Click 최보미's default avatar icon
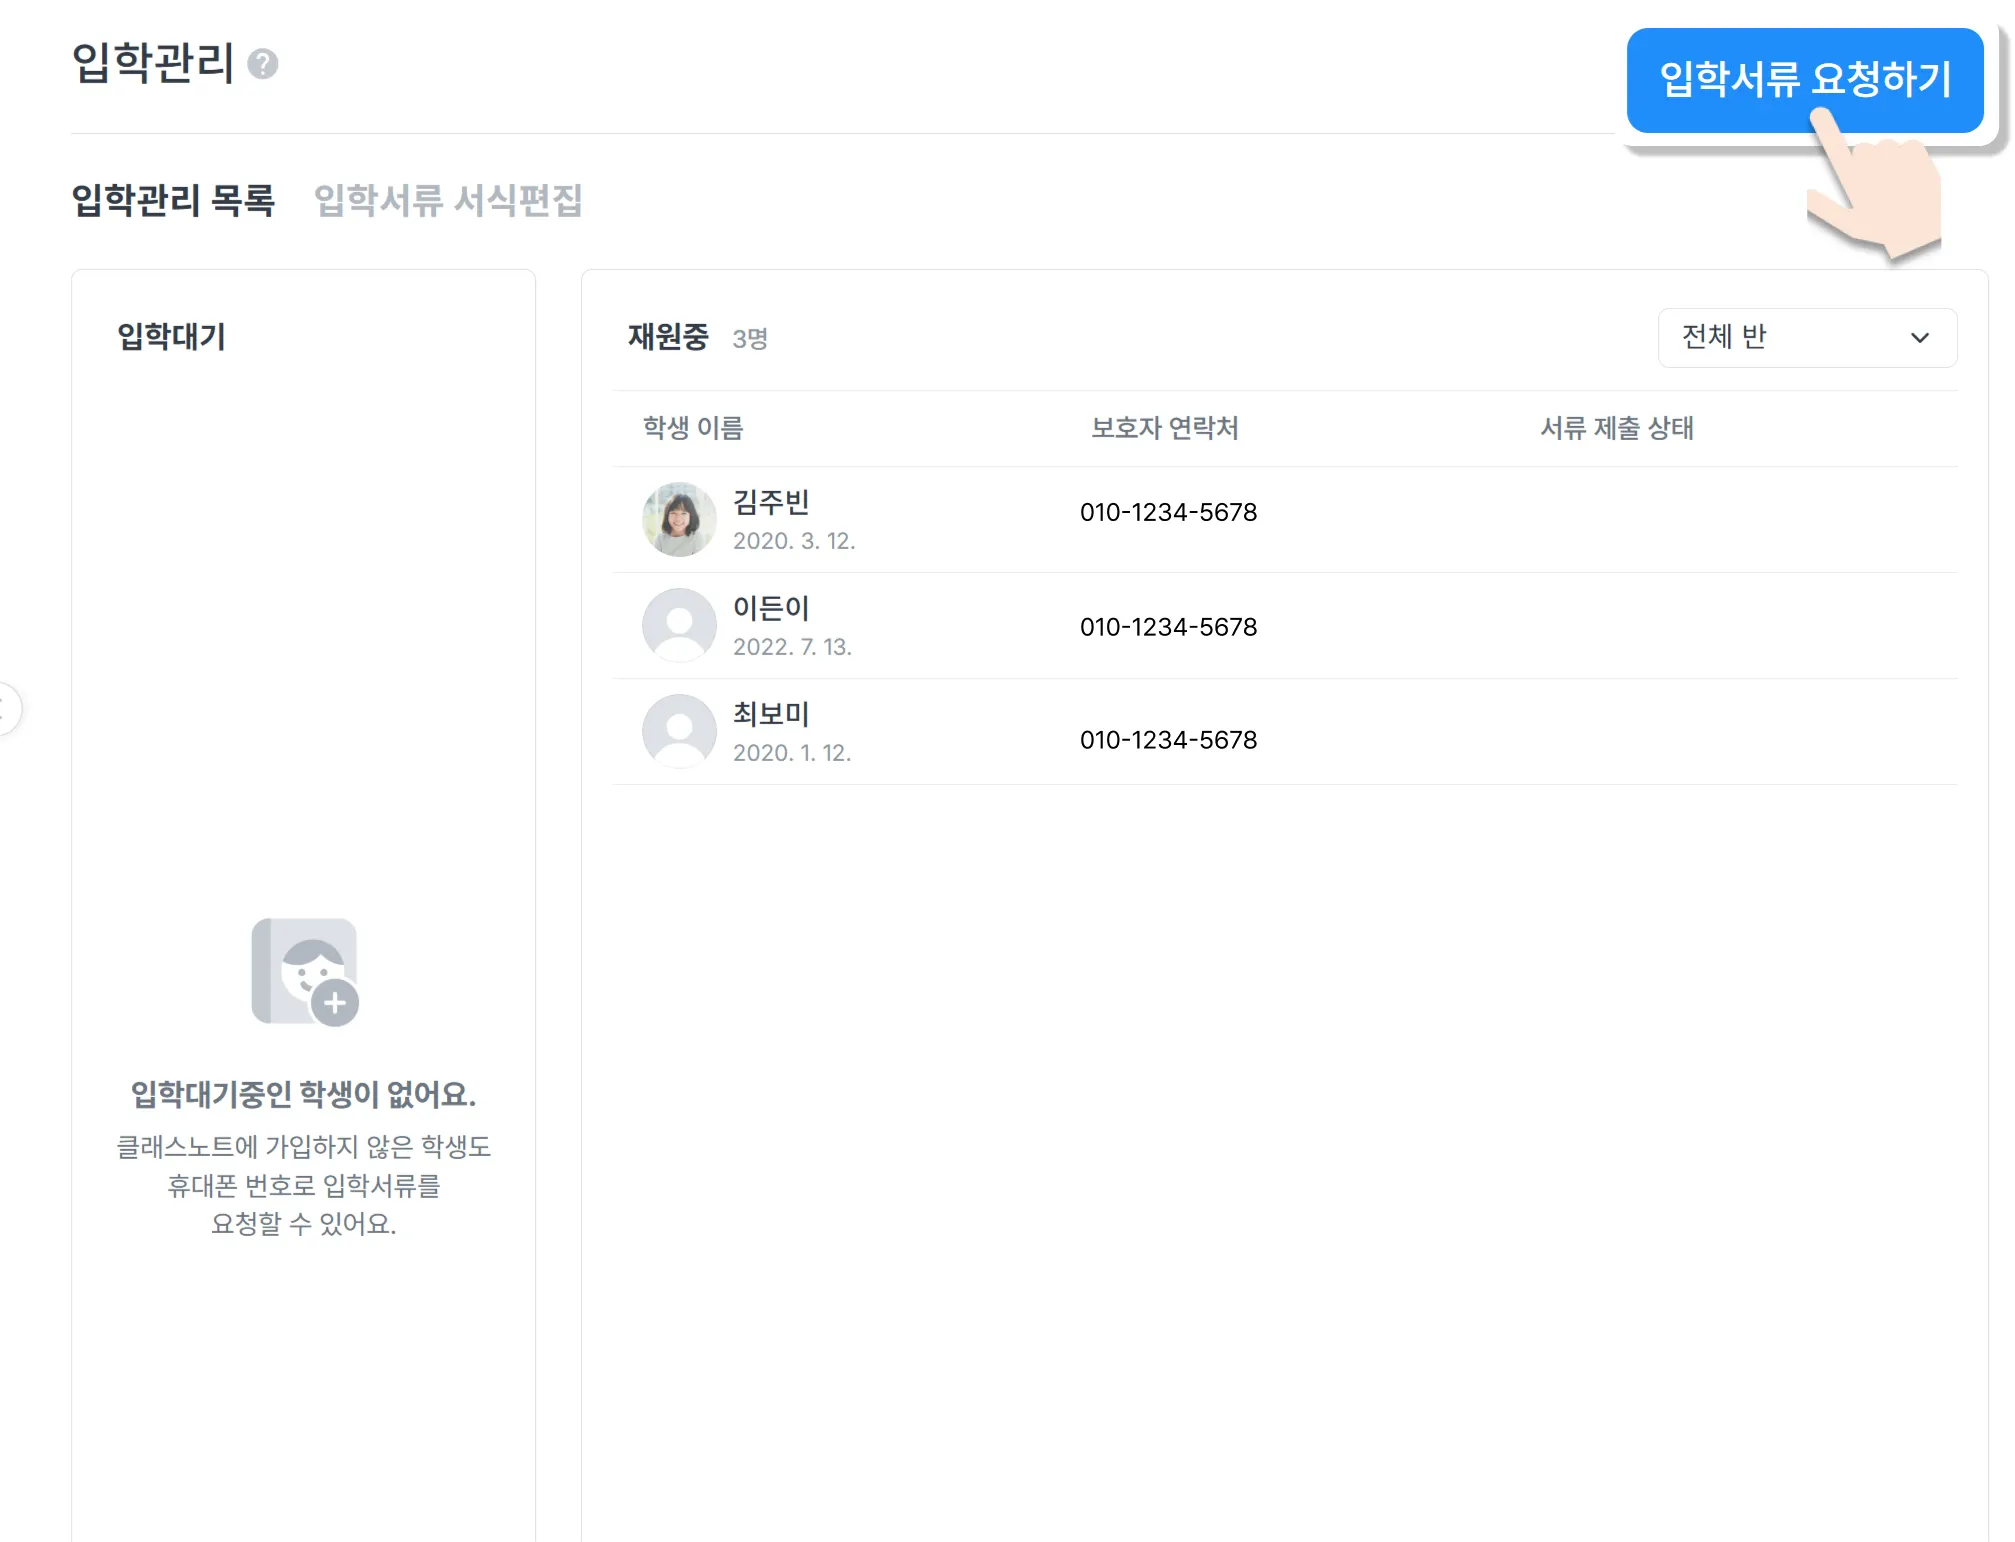Viewport: 2015px width, 1542px height. (x=679, y=731)
